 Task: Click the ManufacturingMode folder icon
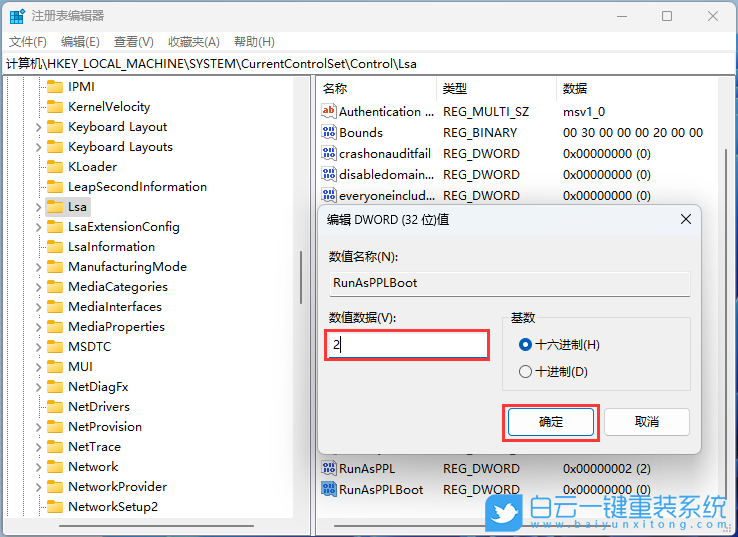coord(55,267)
